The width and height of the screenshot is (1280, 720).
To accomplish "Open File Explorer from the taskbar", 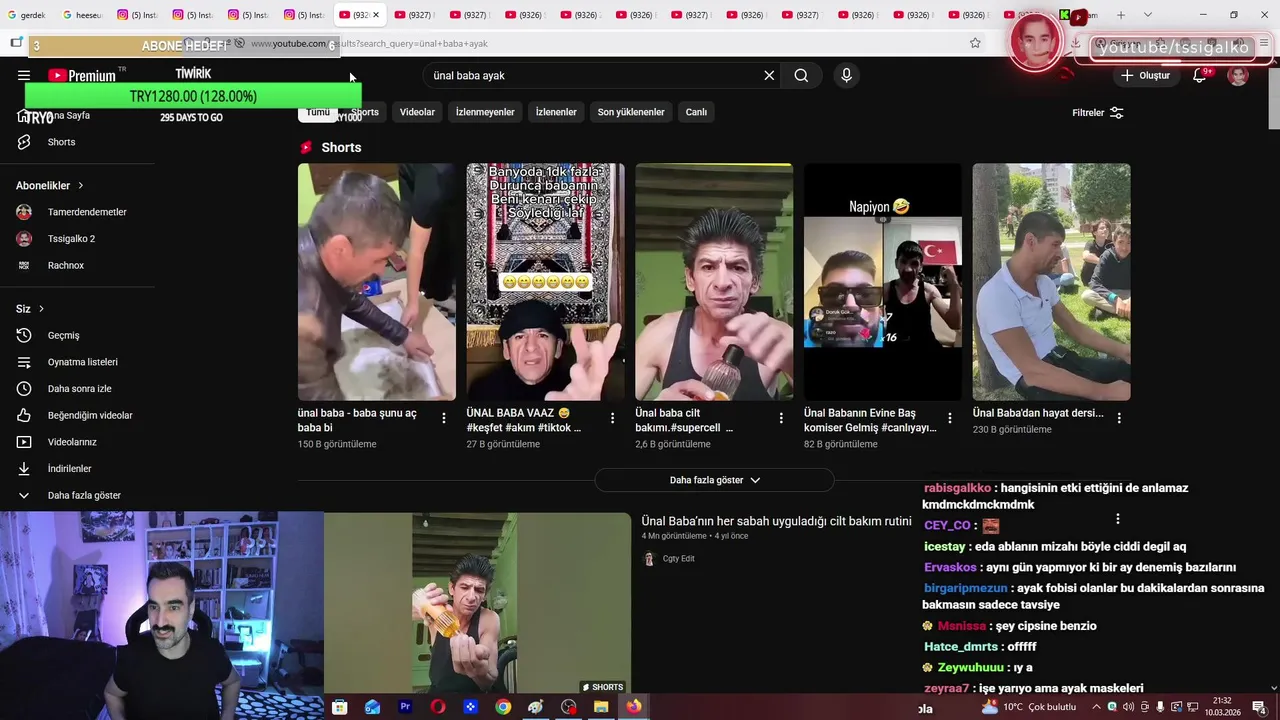I will tap(601, 707).
